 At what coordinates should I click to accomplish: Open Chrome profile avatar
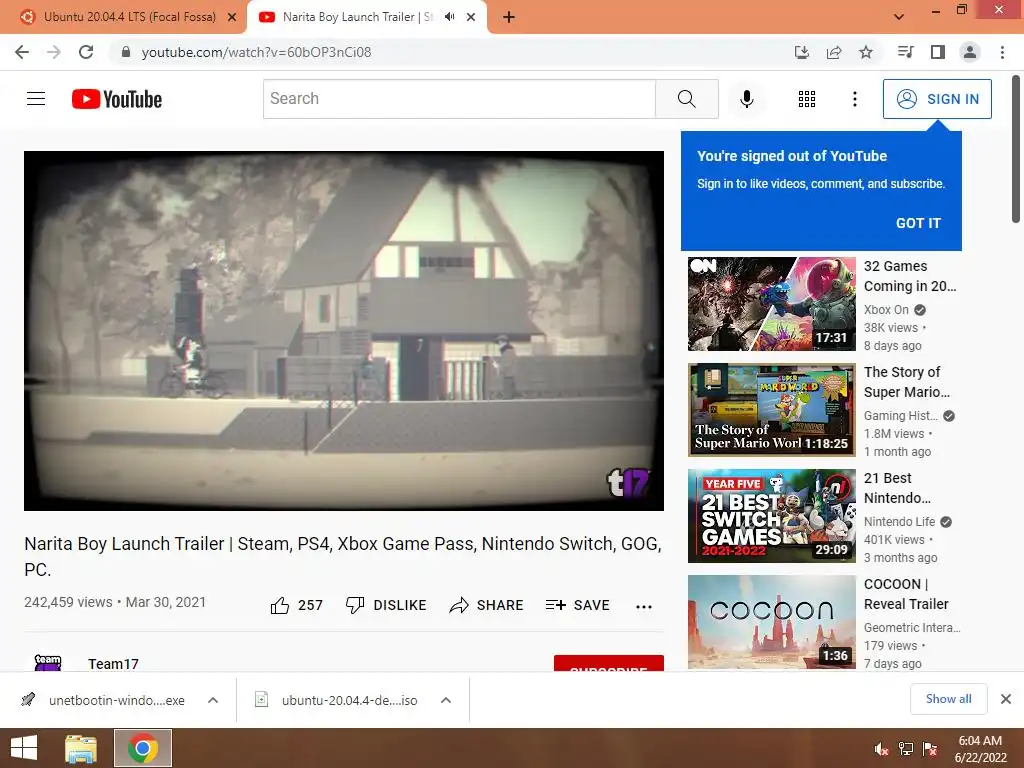point(970,52)
